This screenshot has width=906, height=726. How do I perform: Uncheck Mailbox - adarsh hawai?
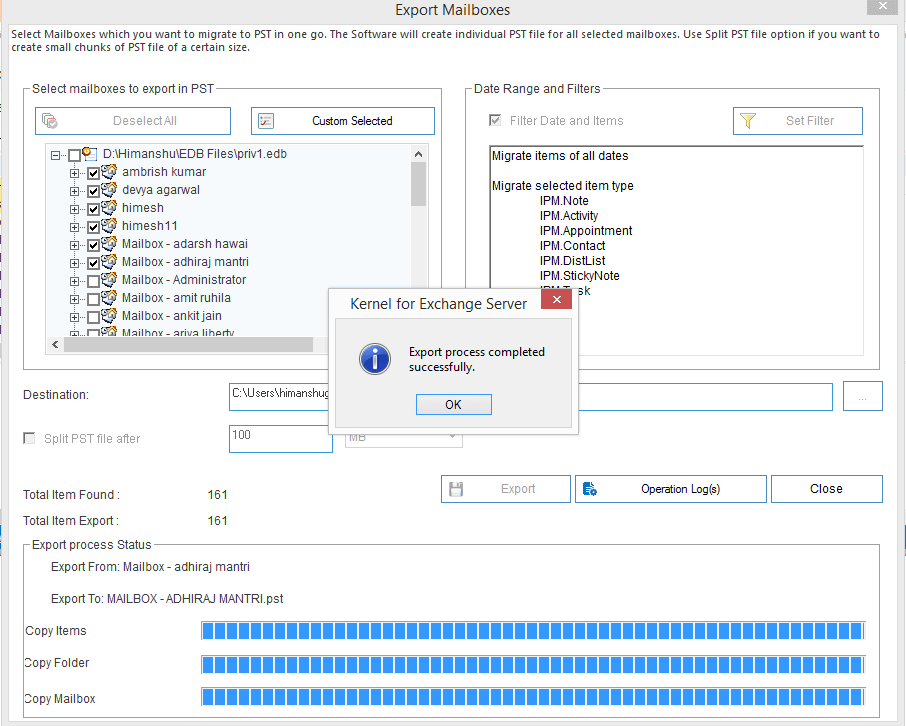pyautogui.click(x=93, y=245)
